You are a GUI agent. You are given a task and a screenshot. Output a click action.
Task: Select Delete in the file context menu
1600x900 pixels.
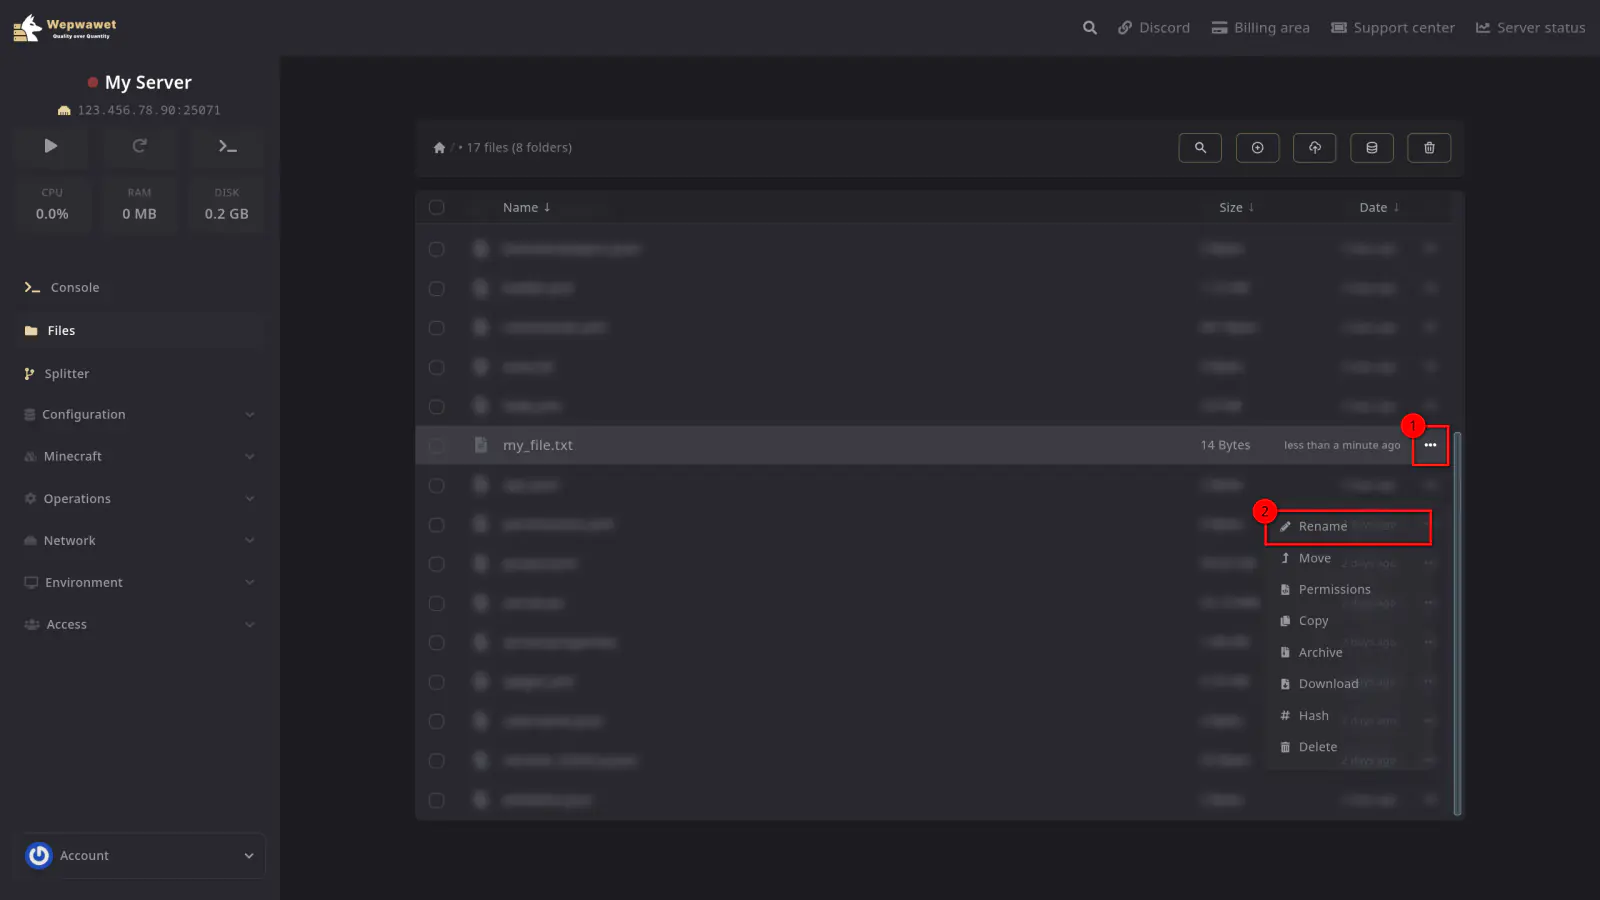click(1317, 747)
